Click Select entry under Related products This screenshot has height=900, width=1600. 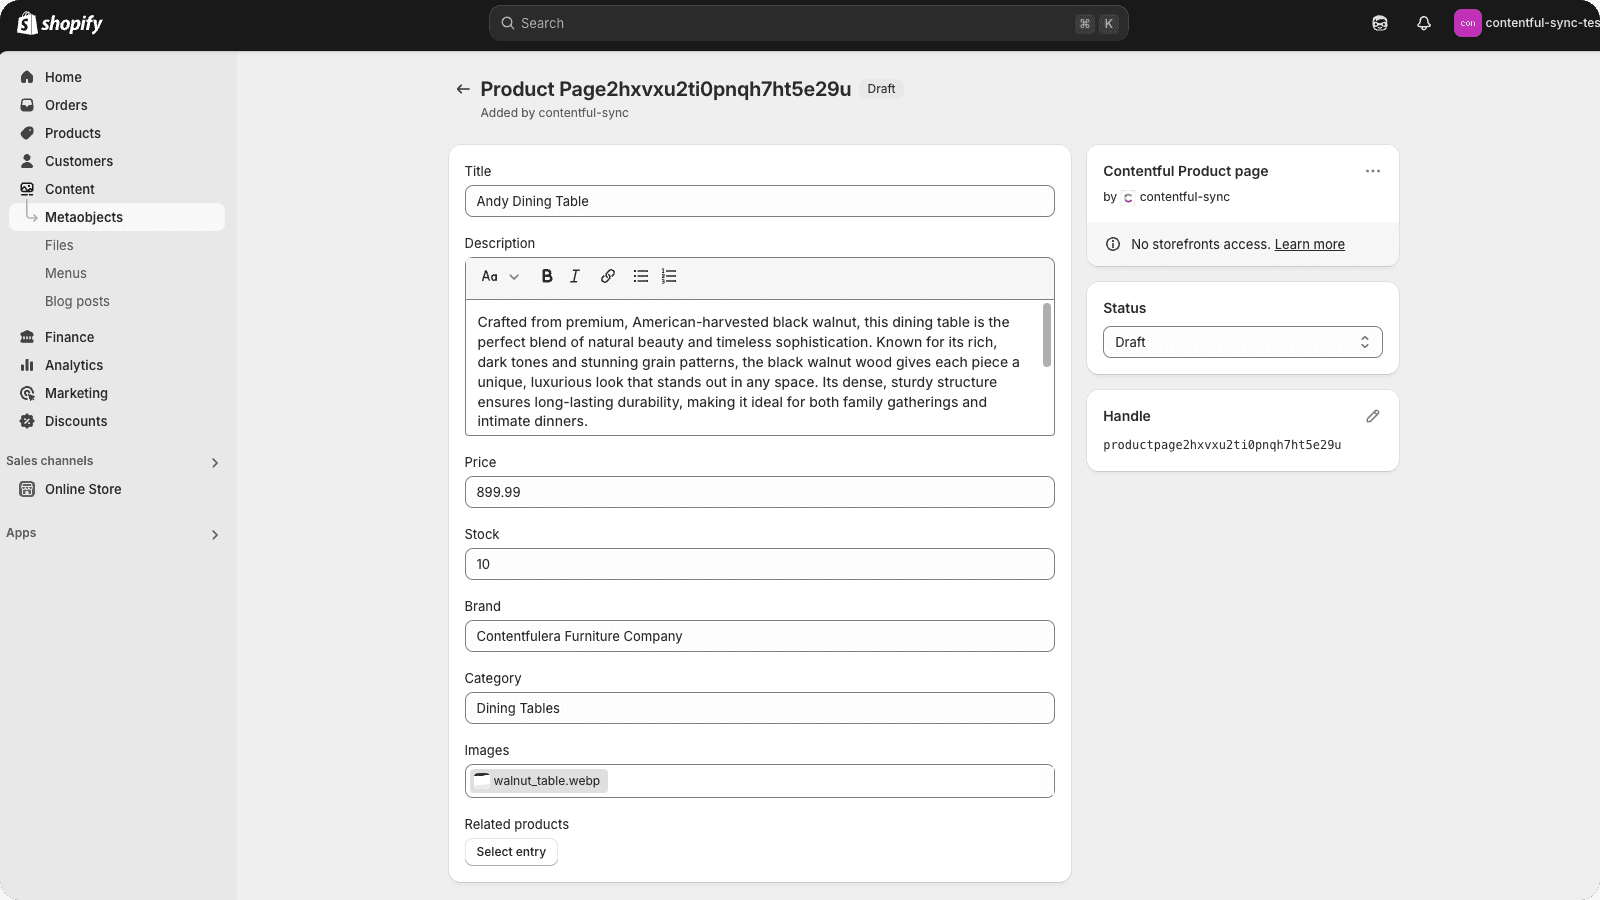pyautogui.click(x=511, y=851)
